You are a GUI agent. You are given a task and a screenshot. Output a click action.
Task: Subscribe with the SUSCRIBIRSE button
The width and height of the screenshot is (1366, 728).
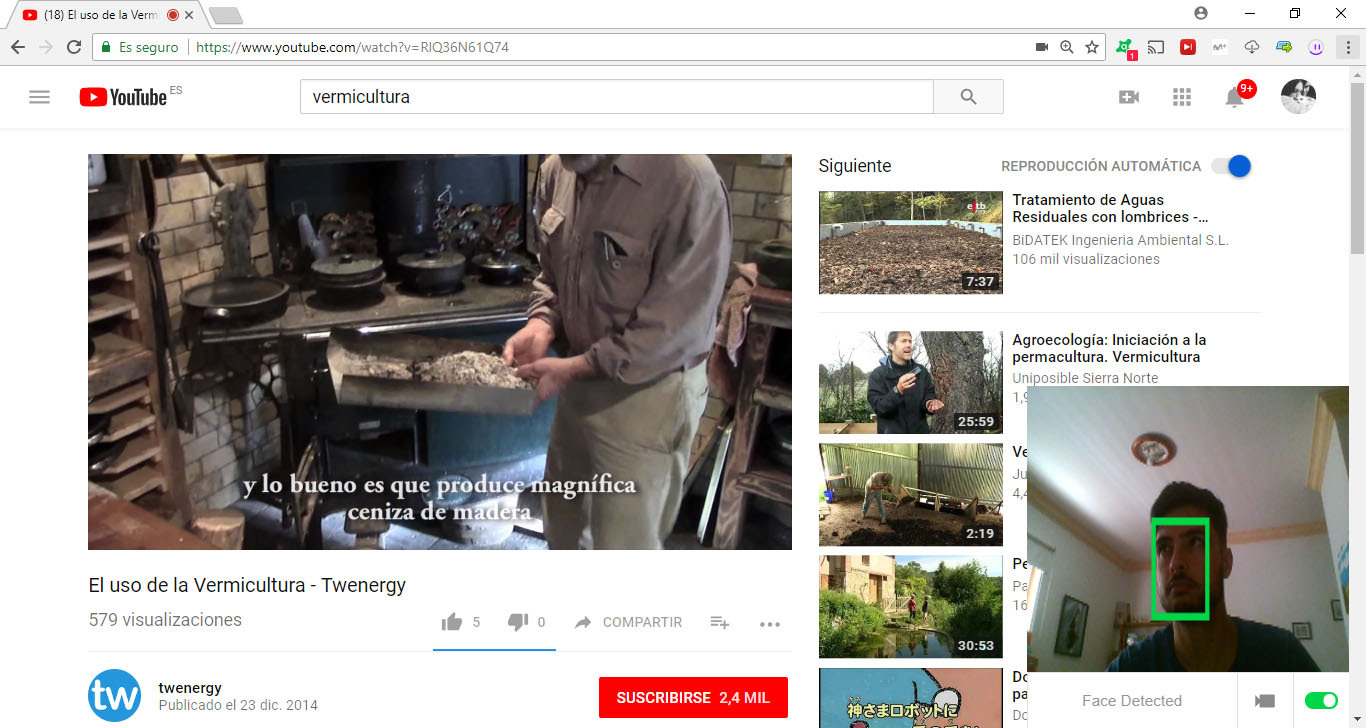pyautogui.click(x=692, y=697)
